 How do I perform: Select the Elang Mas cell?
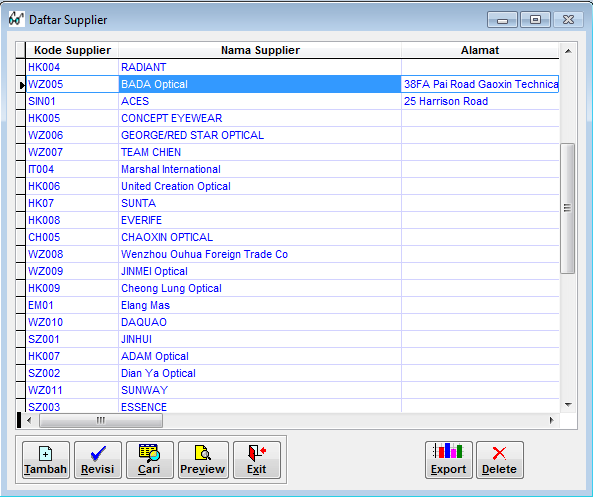tap(260, 306)
